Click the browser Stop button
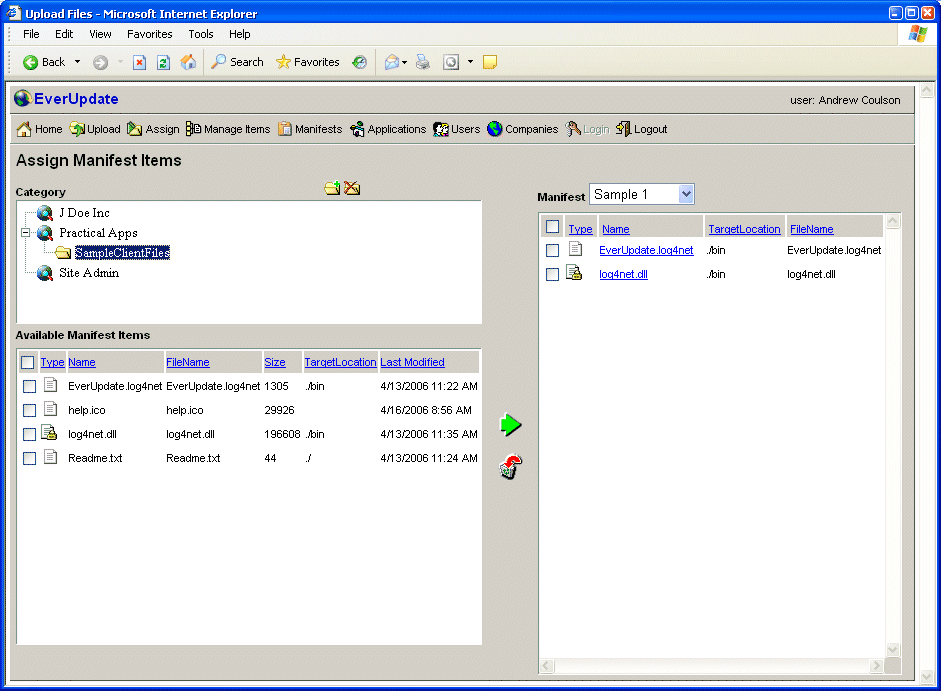 139,62
